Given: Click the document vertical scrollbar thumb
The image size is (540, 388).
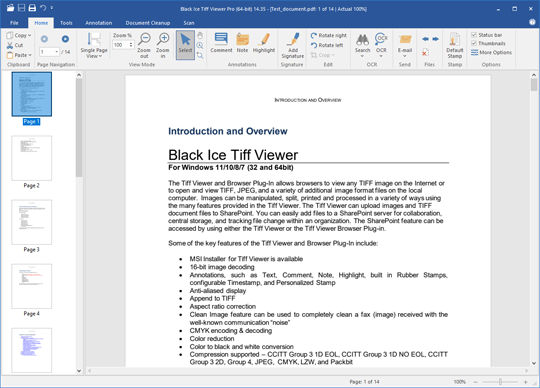Looking at the screenshot, I should click(534, 84).
